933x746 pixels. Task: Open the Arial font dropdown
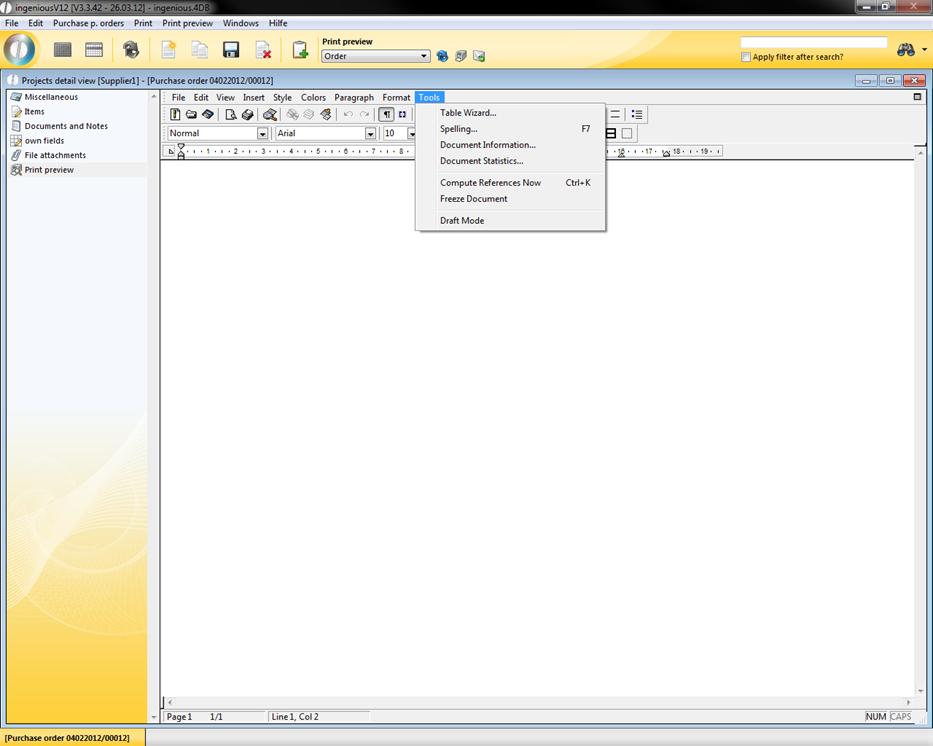370,133
